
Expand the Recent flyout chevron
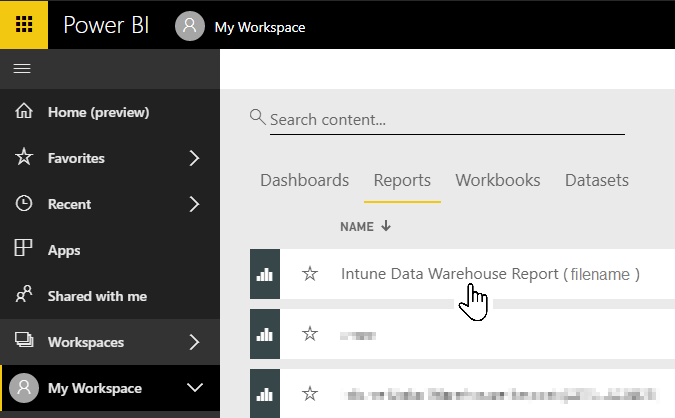pyautogui.click(x=195, y=204)
